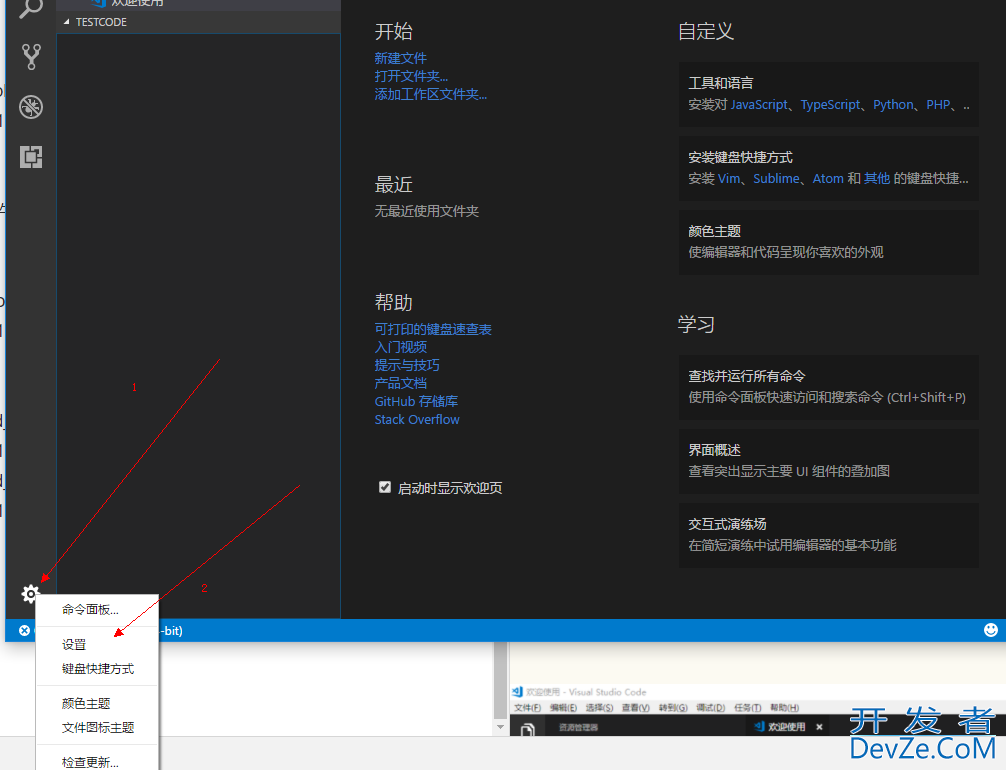Click the feedback smiley in status bar
1006x770 pixels.
tap(991, 630)
